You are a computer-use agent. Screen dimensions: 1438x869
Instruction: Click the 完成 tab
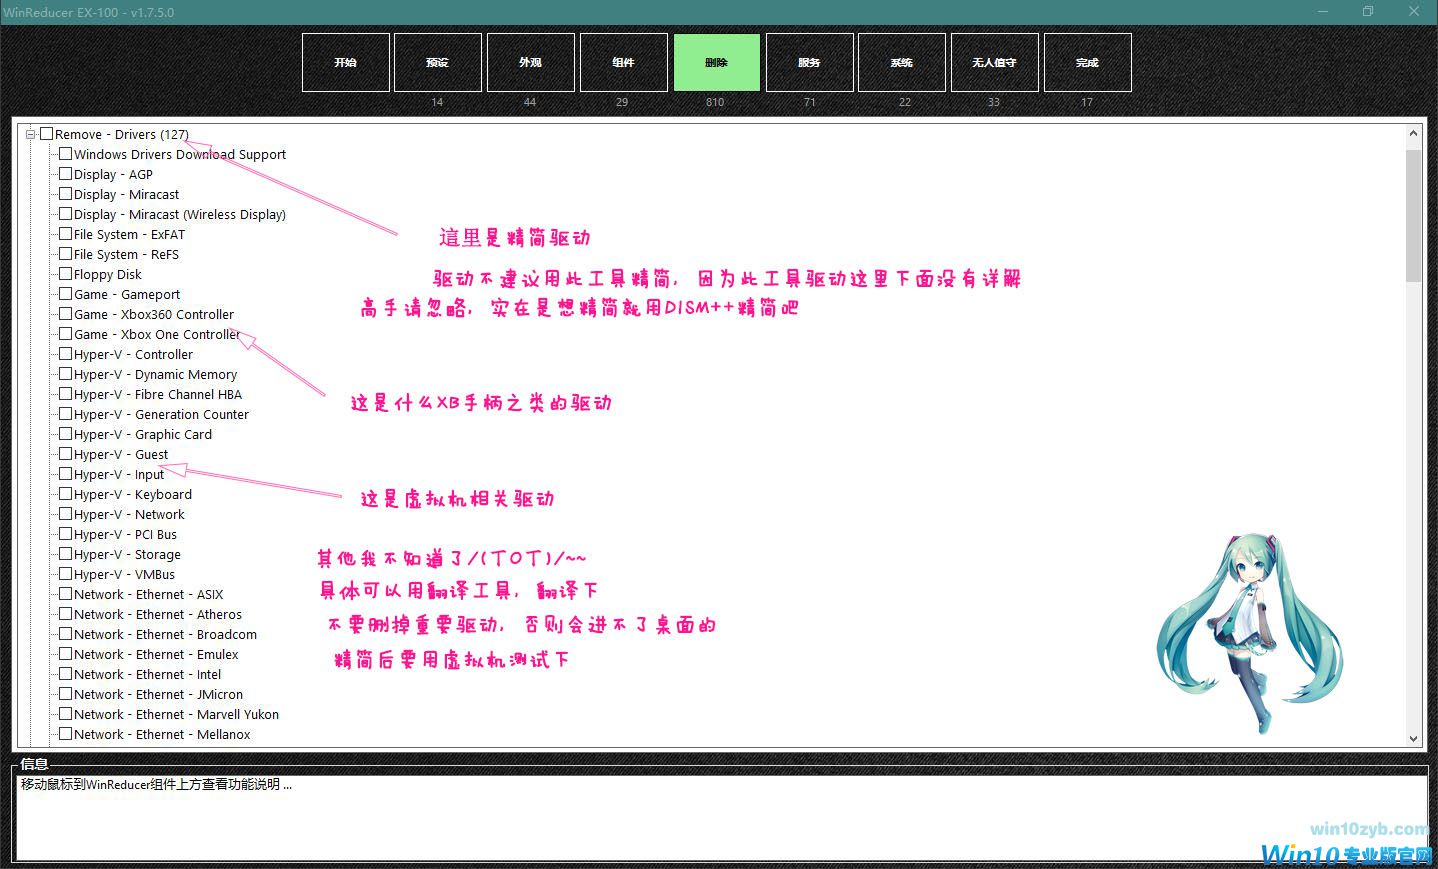click(1087, 62)
